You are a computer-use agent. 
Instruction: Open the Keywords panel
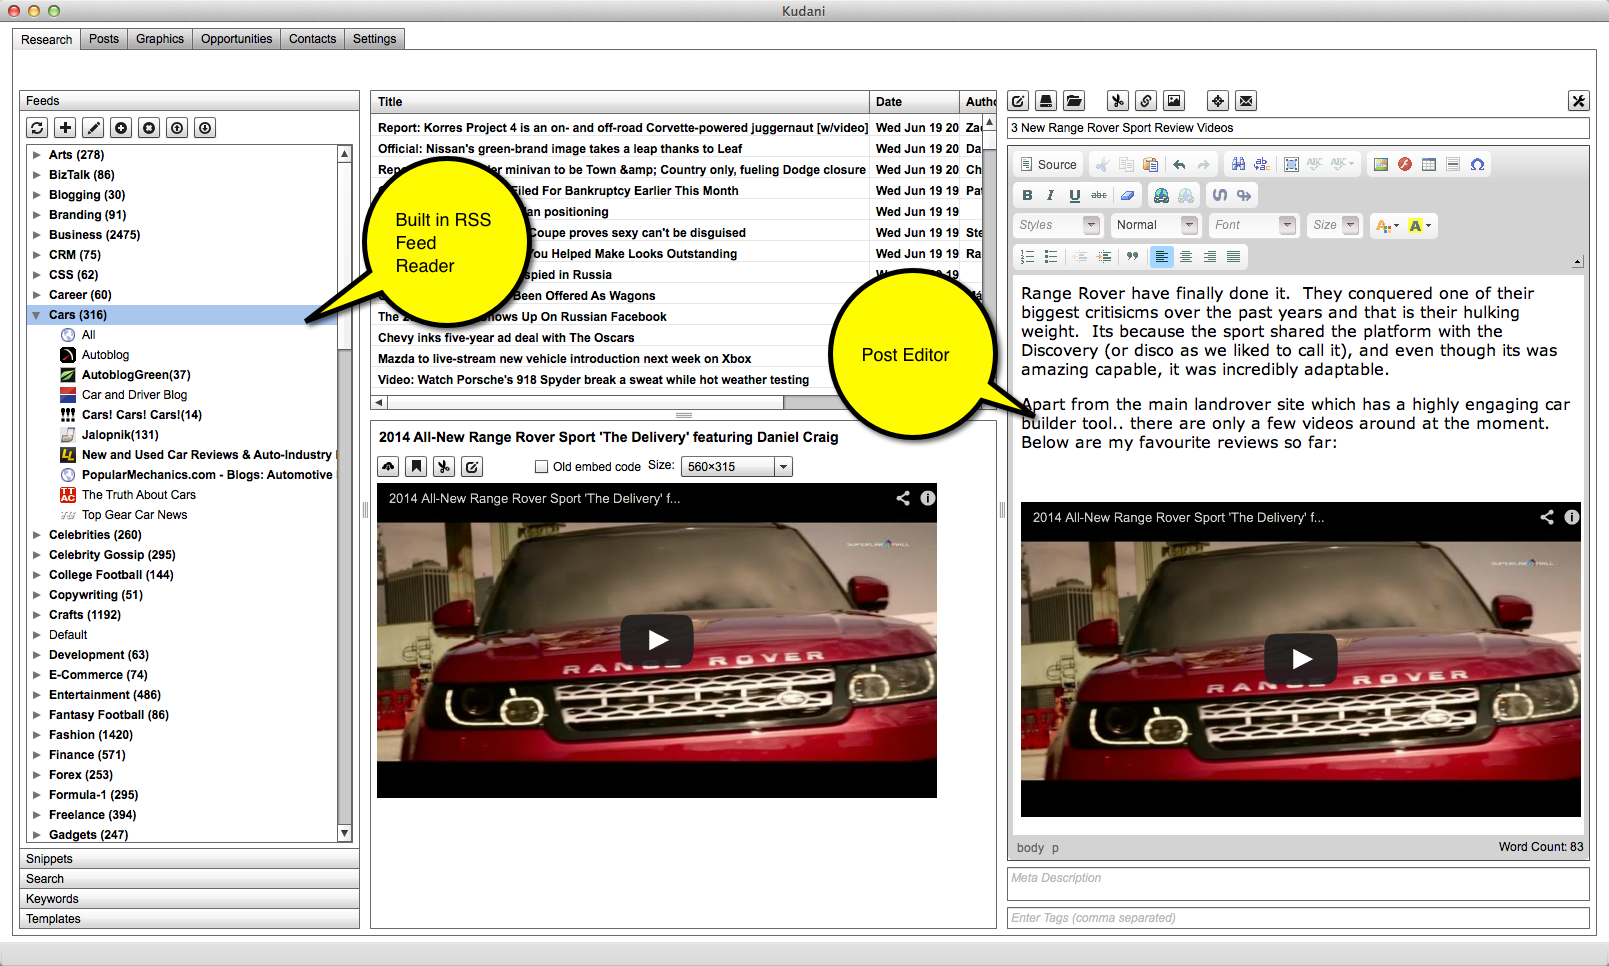click(189, 899)
